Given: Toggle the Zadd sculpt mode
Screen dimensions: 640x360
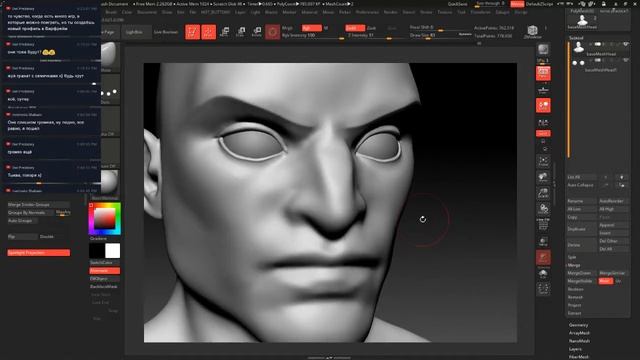Looking at the screenshot, I should 354,28.
